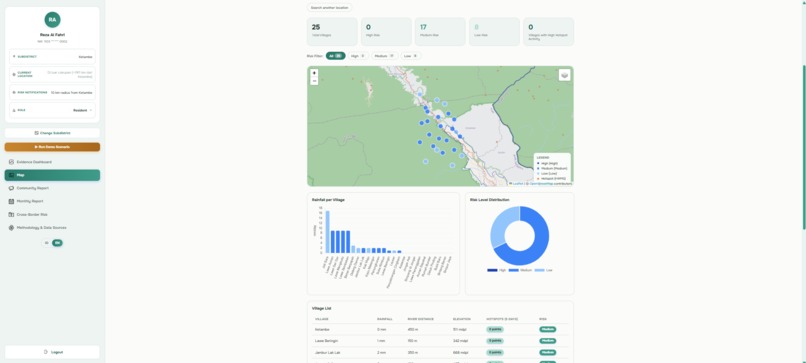Toggle Low series in donut legend

pyautogui.click(x=543, y=270)
